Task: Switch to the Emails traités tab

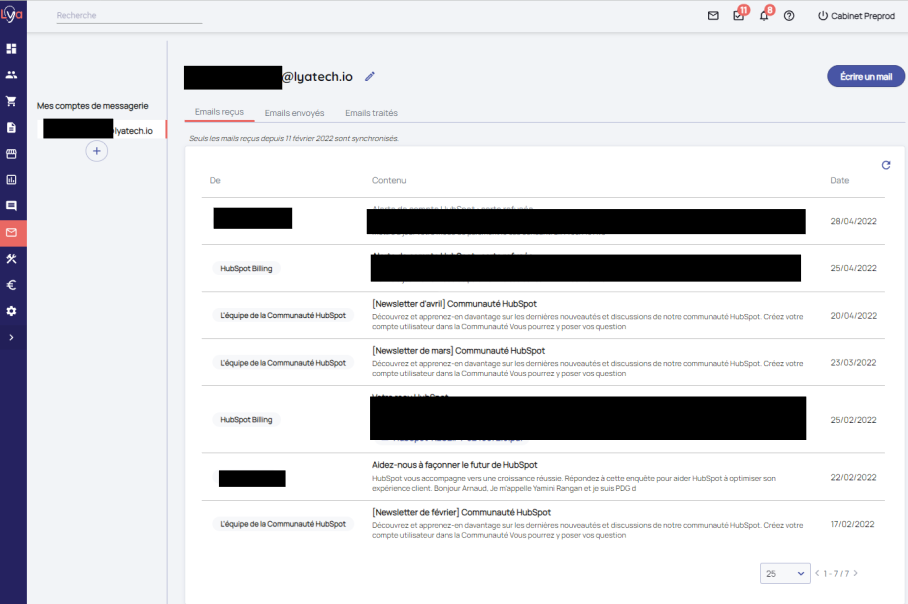Action: pyautogui.click(x=371, y=113)
